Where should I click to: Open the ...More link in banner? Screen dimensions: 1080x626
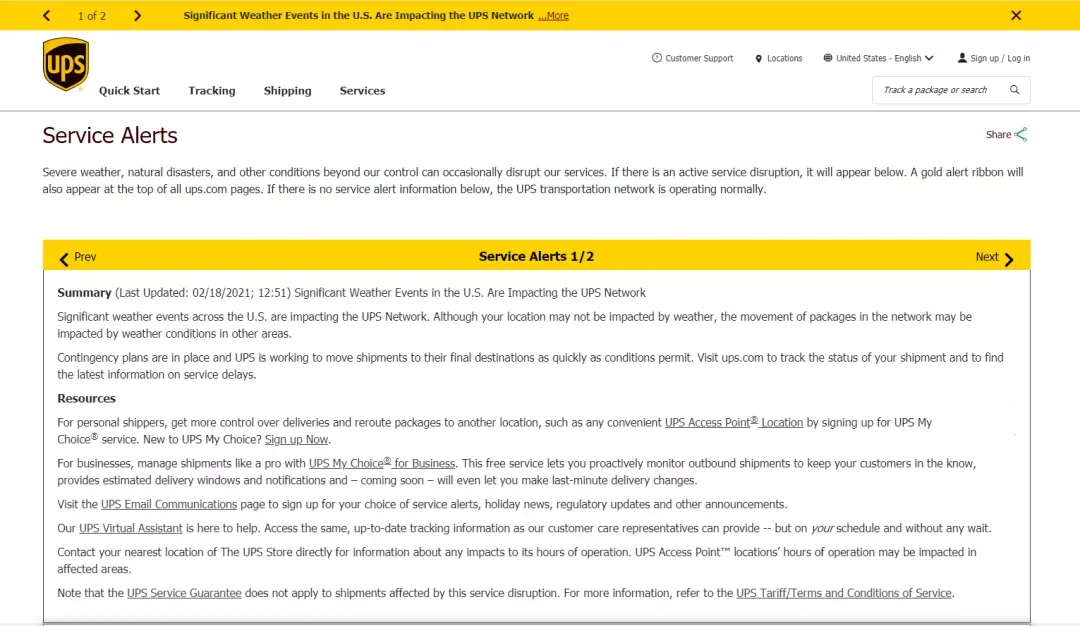pyautogui.click(x=553, y=15)
